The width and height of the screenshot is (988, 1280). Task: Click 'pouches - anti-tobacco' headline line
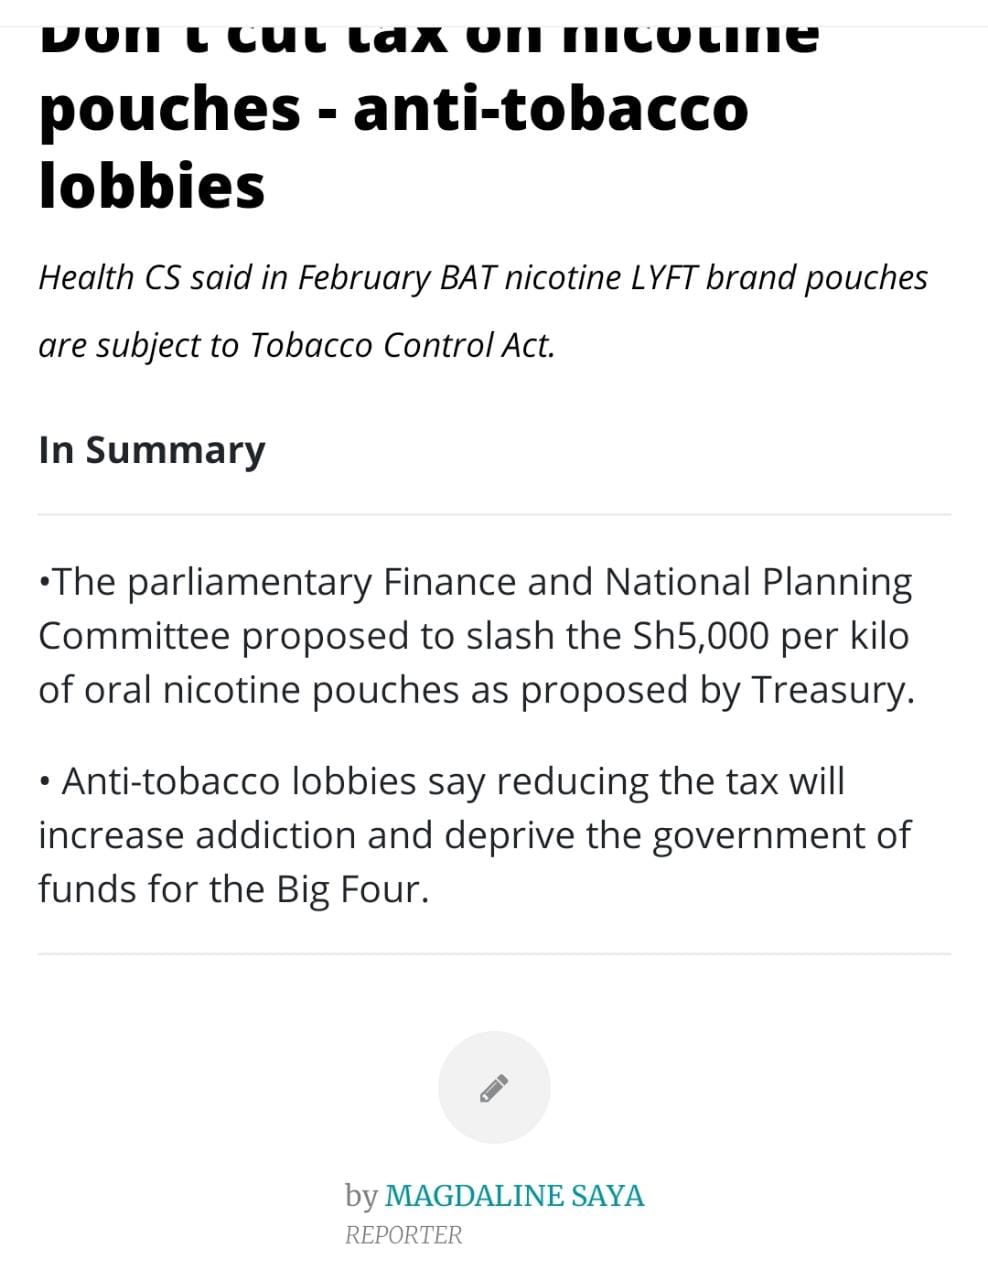coord(393,108)
